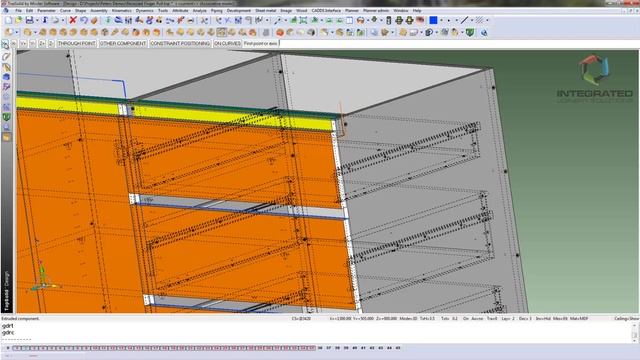640x360 pixels.
Task: Open the Assembly menu
Action: (99, 11)
